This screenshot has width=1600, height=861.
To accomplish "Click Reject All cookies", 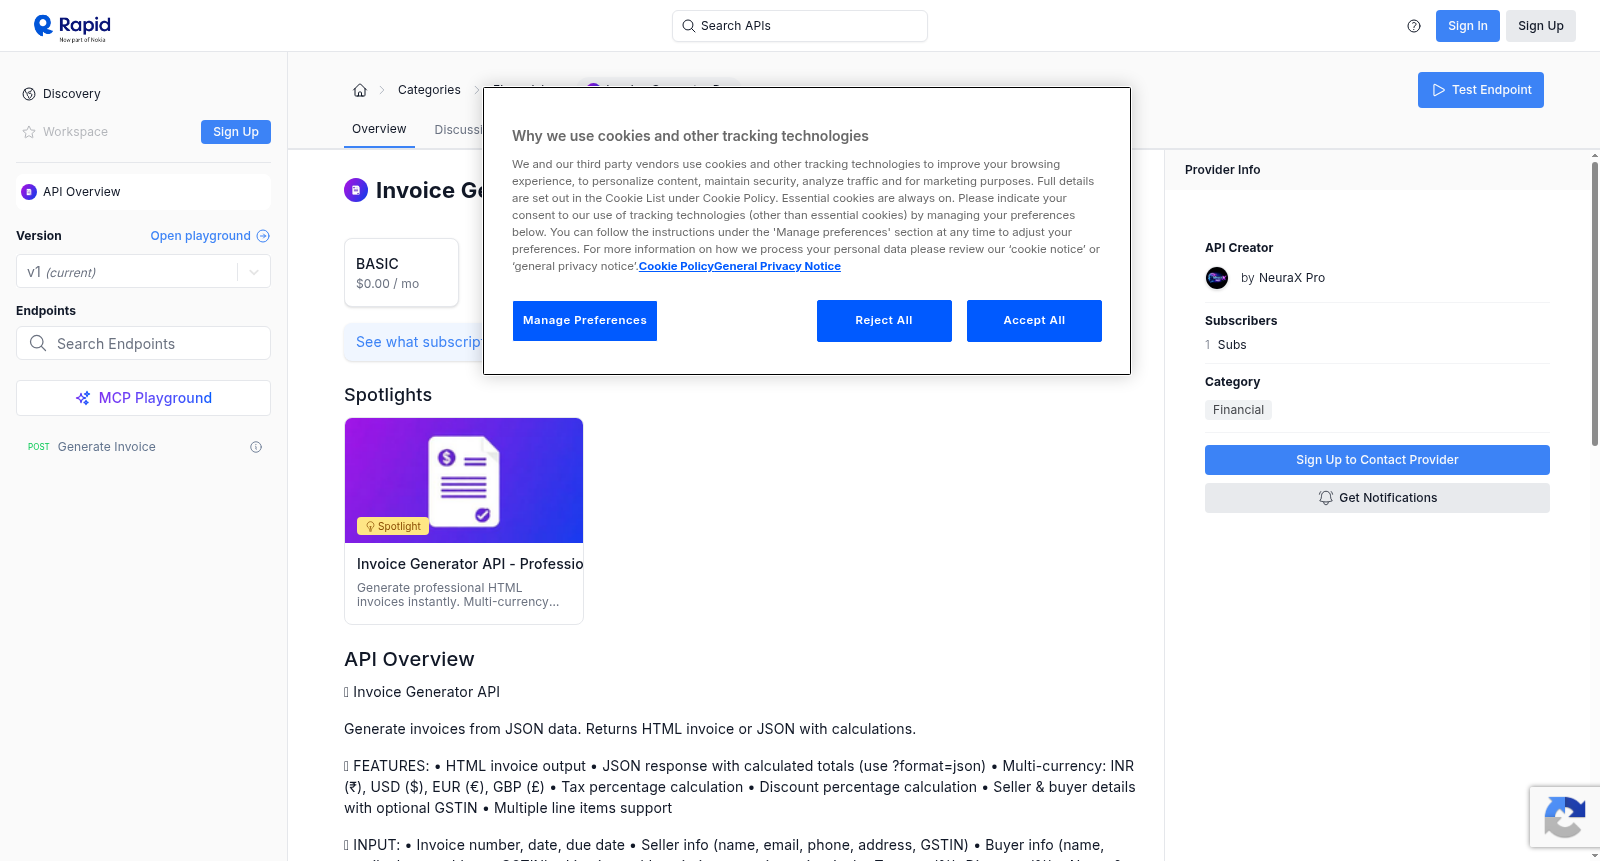I will click(884, 321).
